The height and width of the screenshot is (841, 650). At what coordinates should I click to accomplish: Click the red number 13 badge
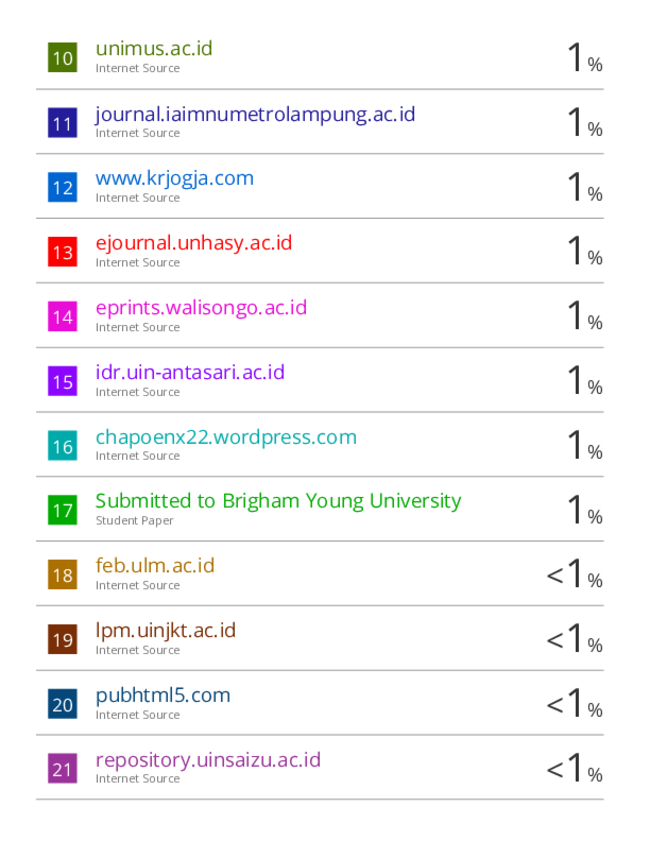[x=62, y=252]
